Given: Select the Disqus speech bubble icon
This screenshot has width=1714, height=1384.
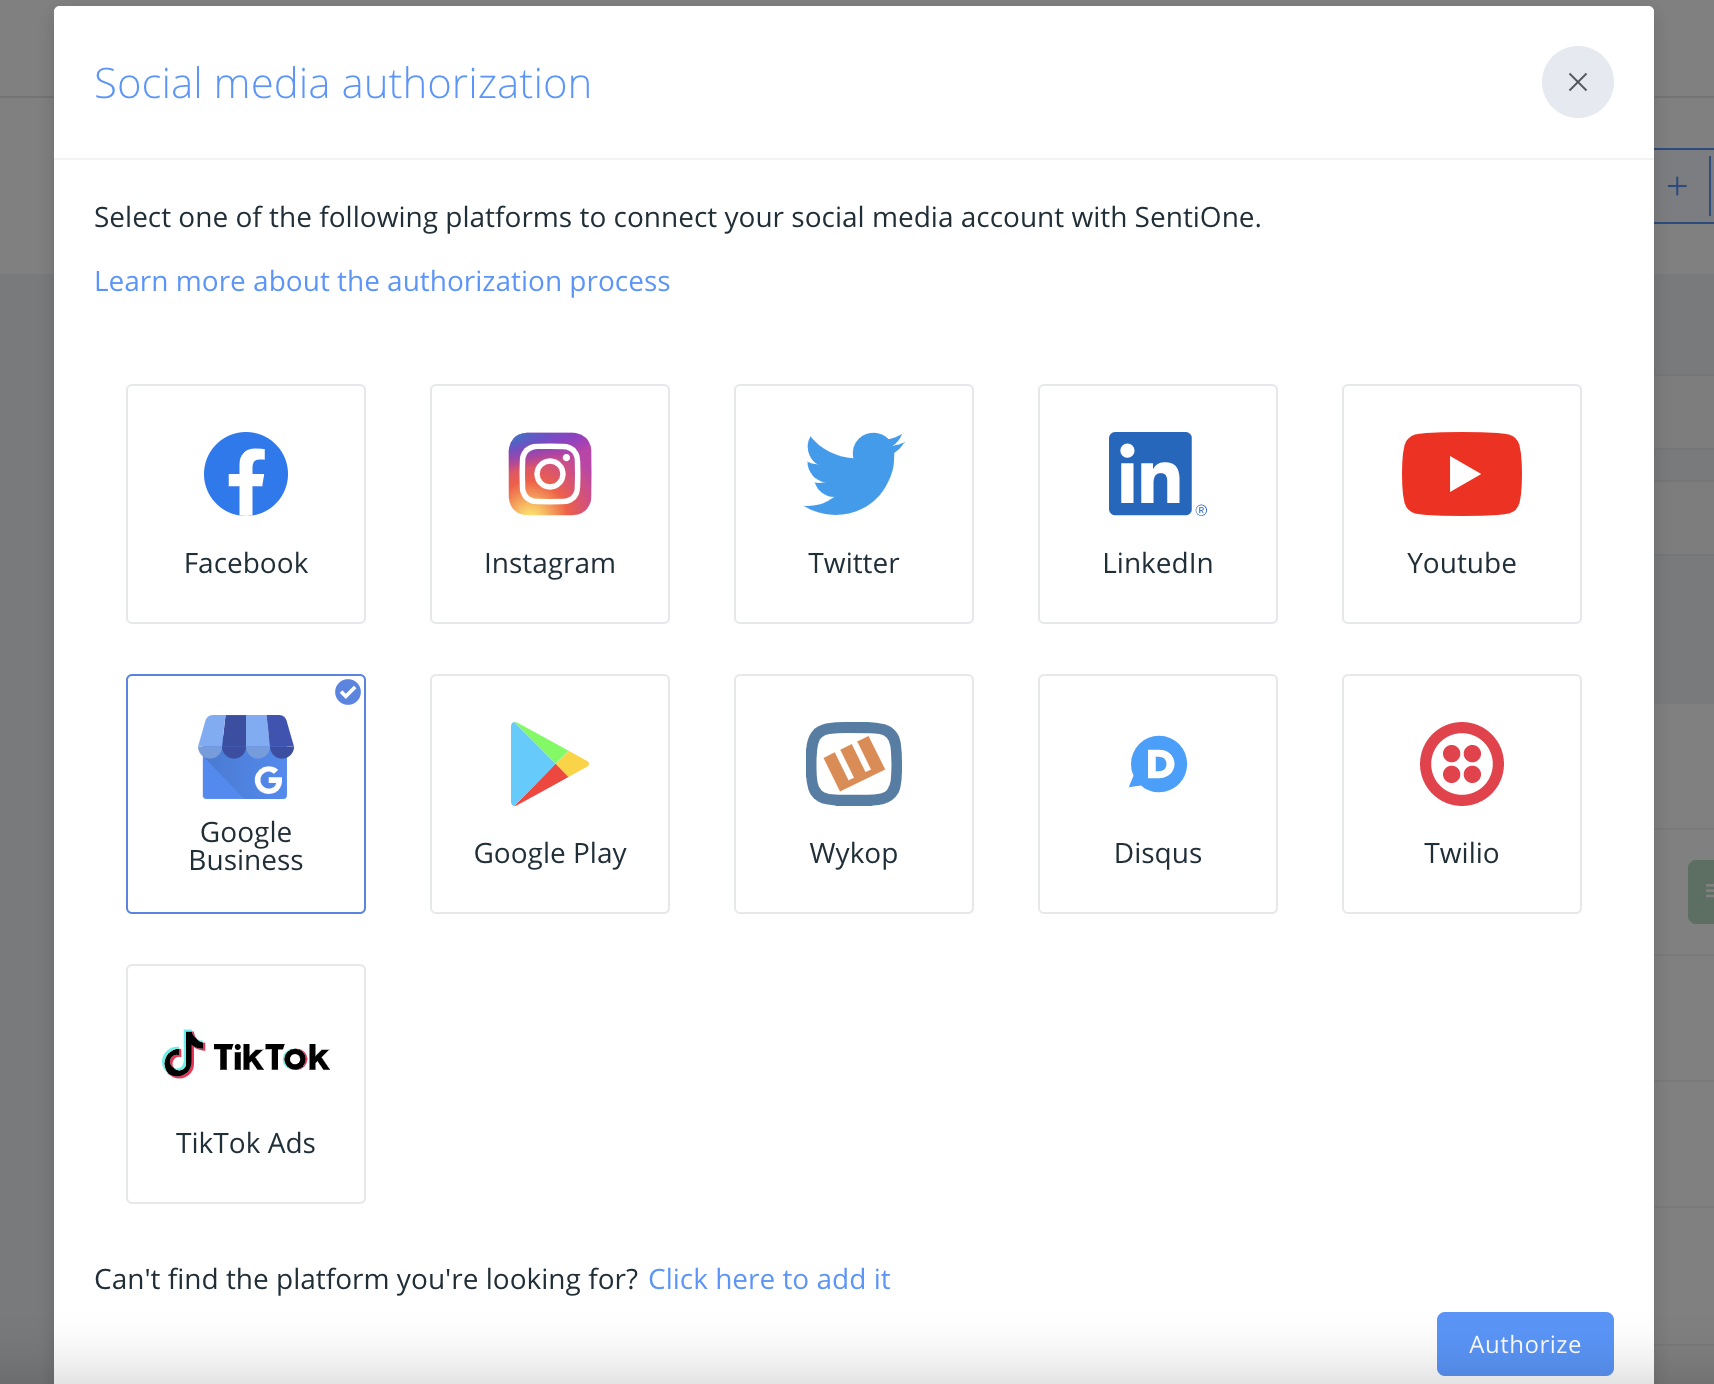Looking at the screenshot, I should [1158, 764].
